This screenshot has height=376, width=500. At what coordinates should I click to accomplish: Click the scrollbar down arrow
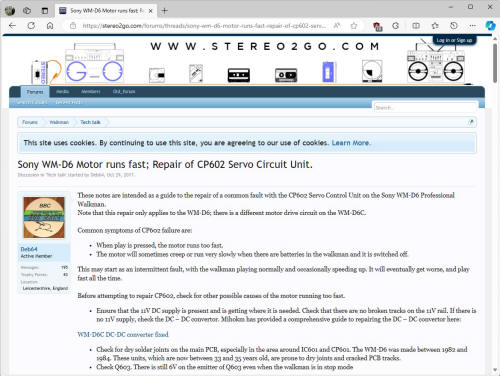(495, 370)
